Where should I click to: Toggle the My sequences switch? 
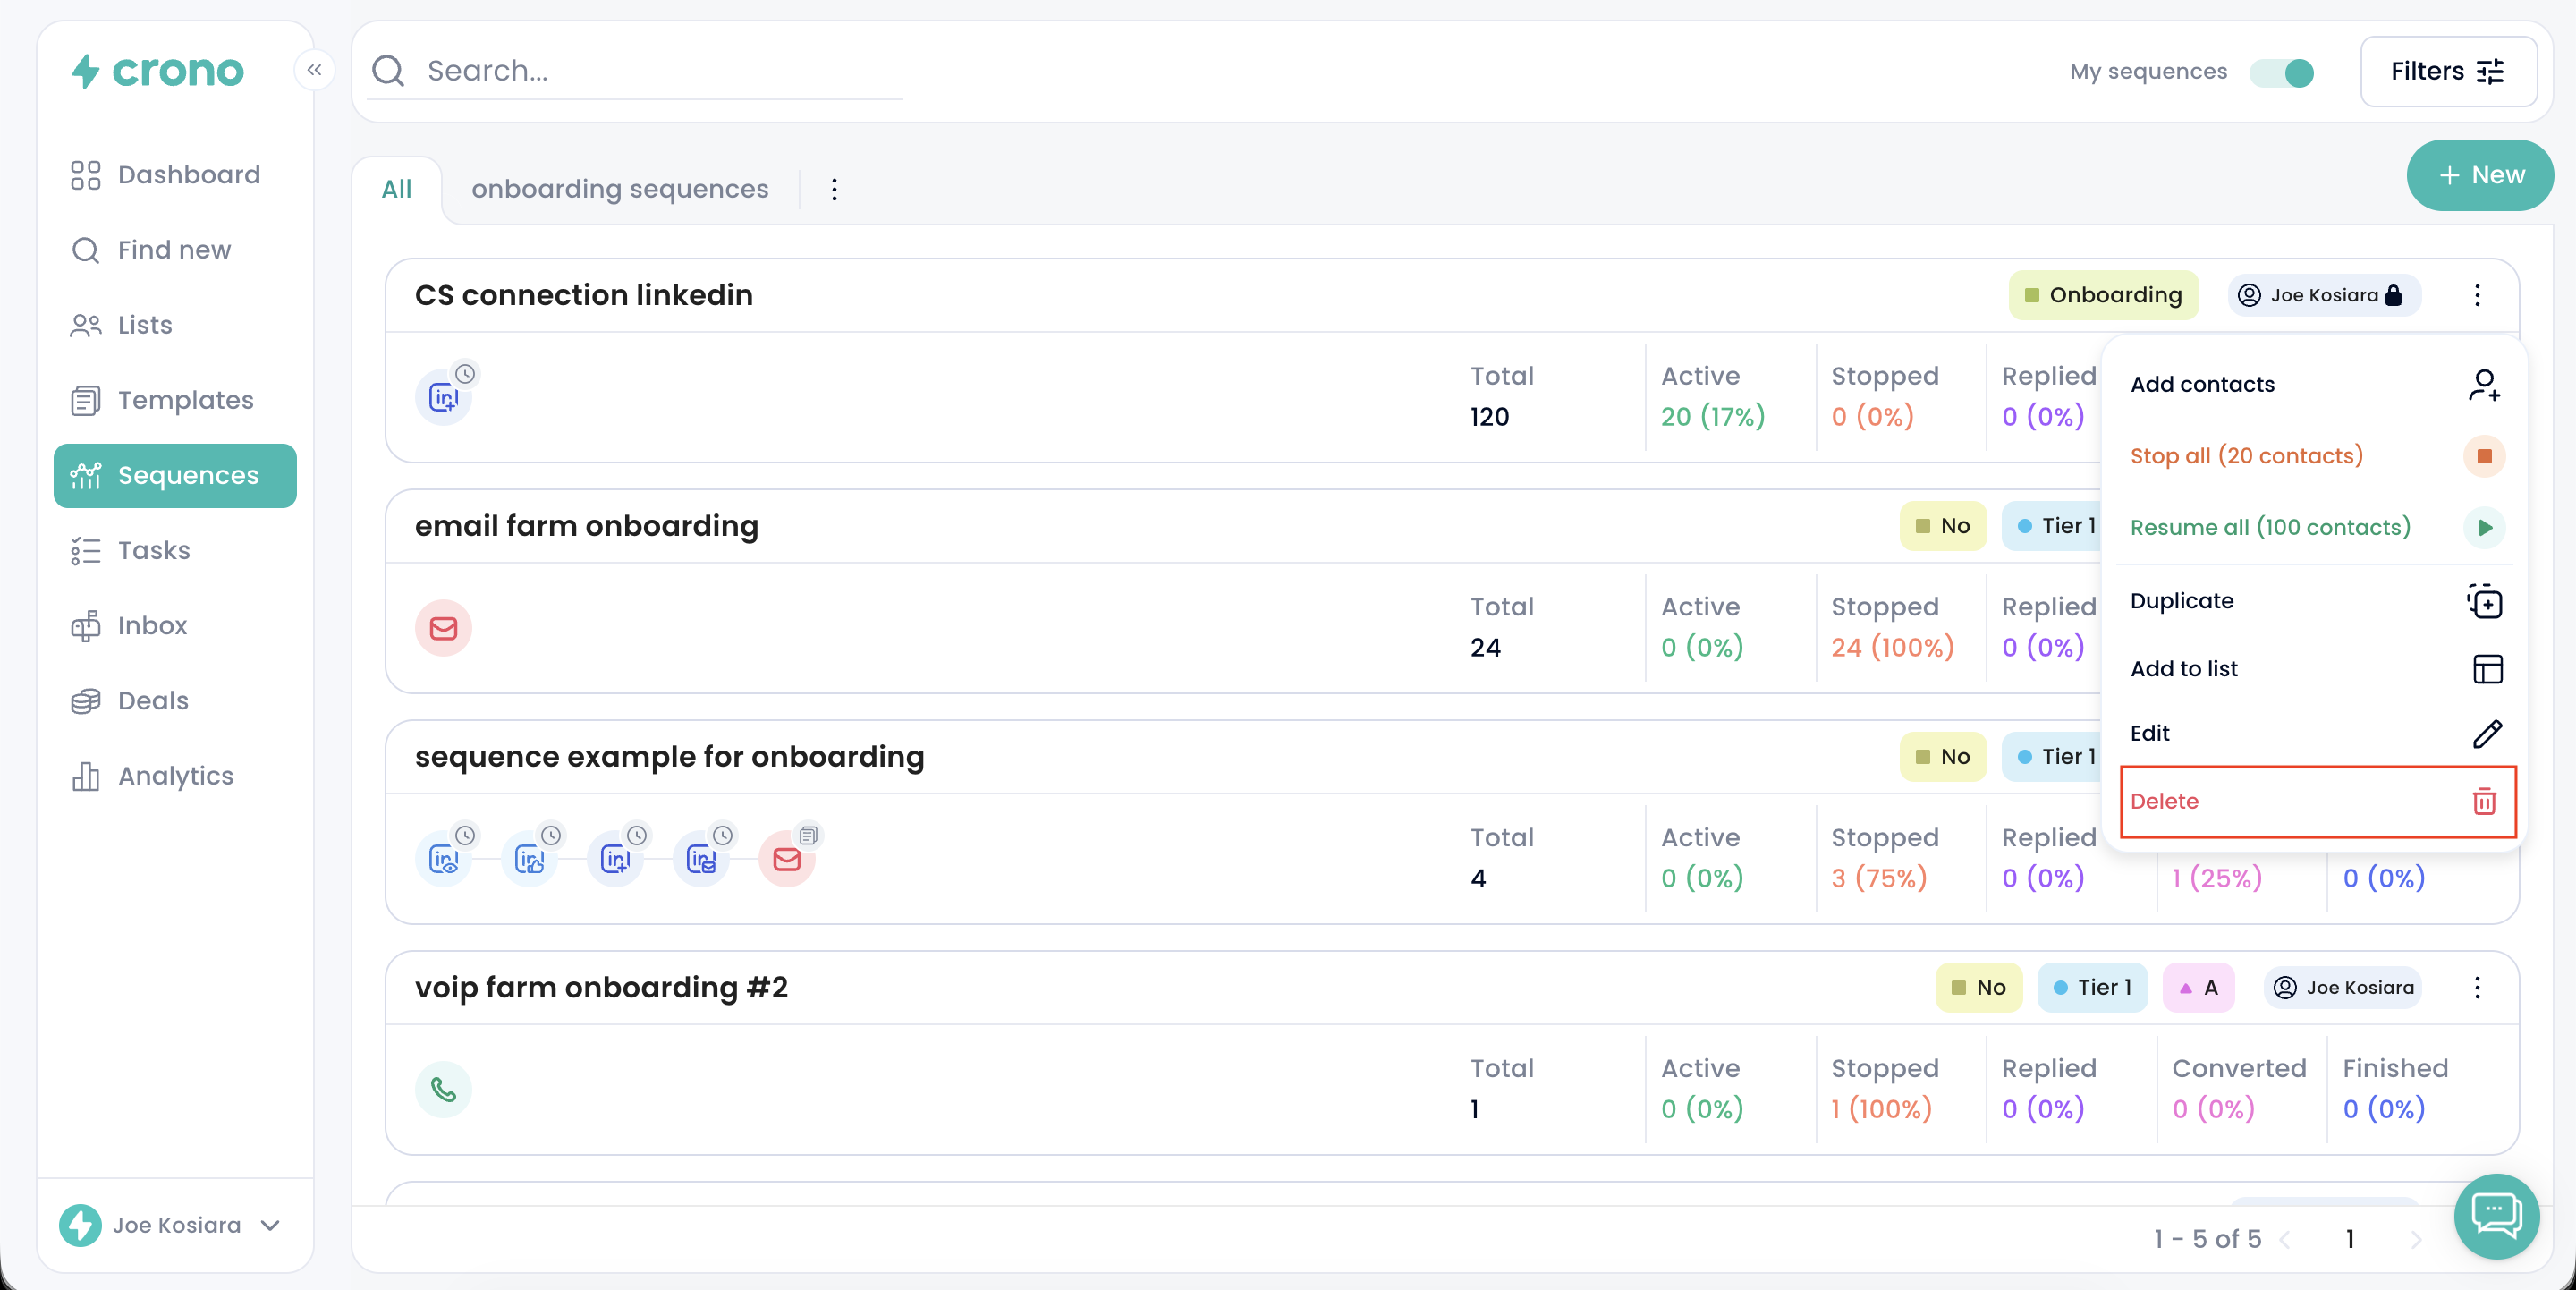point(2281,72)
